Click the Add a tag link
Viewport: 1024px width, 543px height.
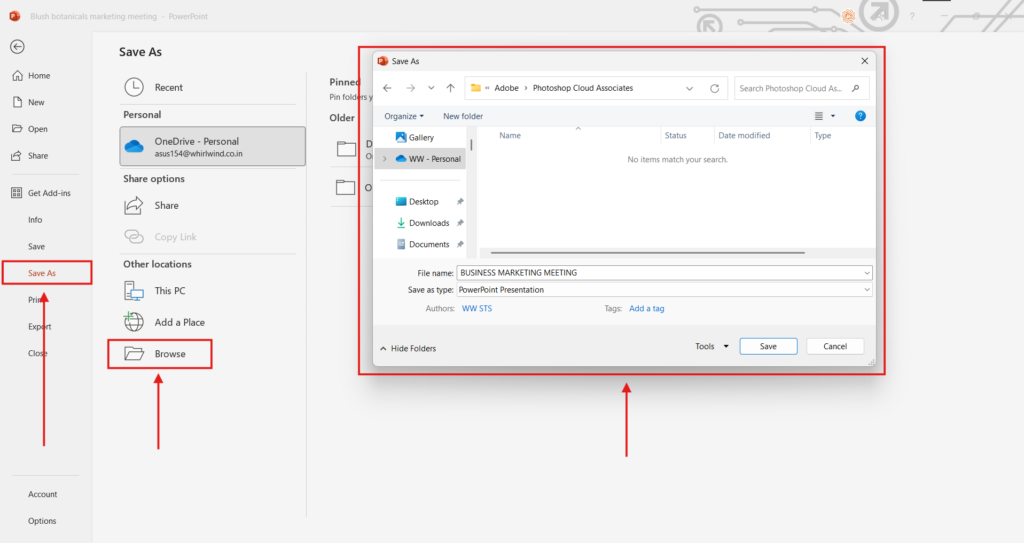click(x=646, y=309)
